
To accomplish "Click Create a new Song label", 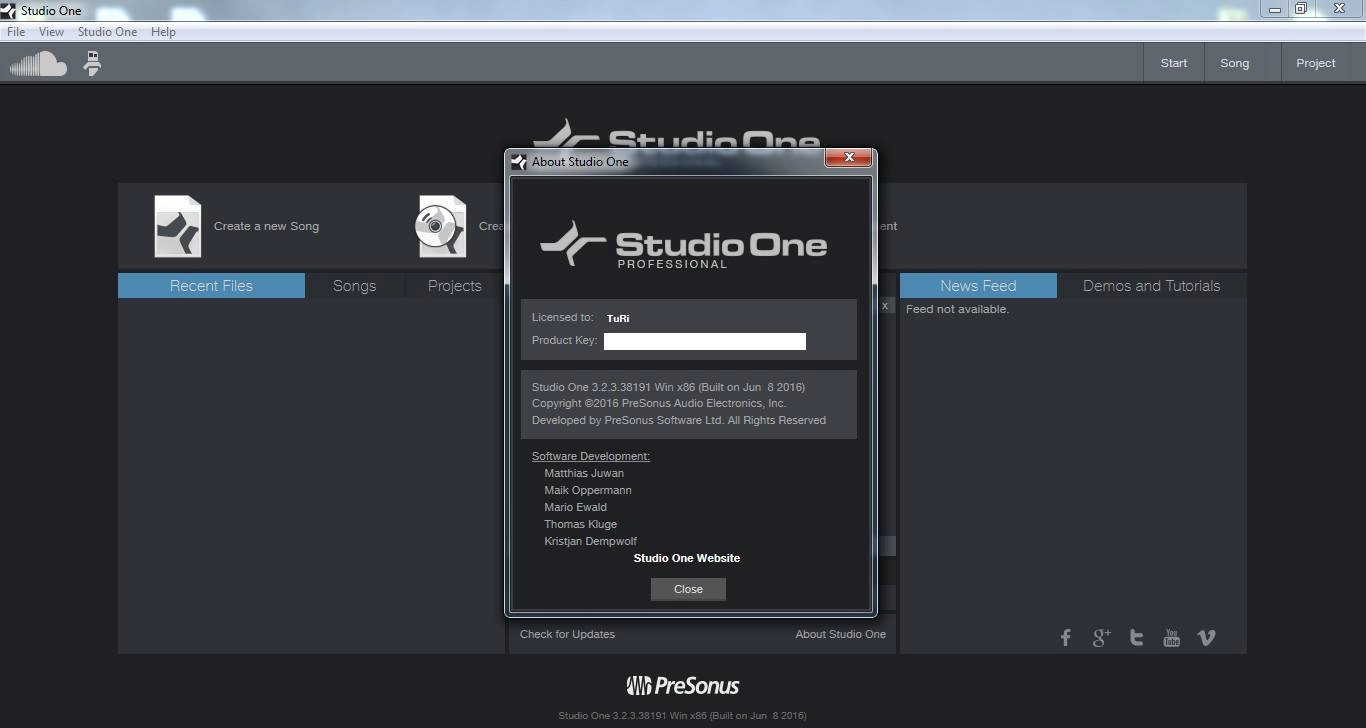I will (x=266, y=226).
